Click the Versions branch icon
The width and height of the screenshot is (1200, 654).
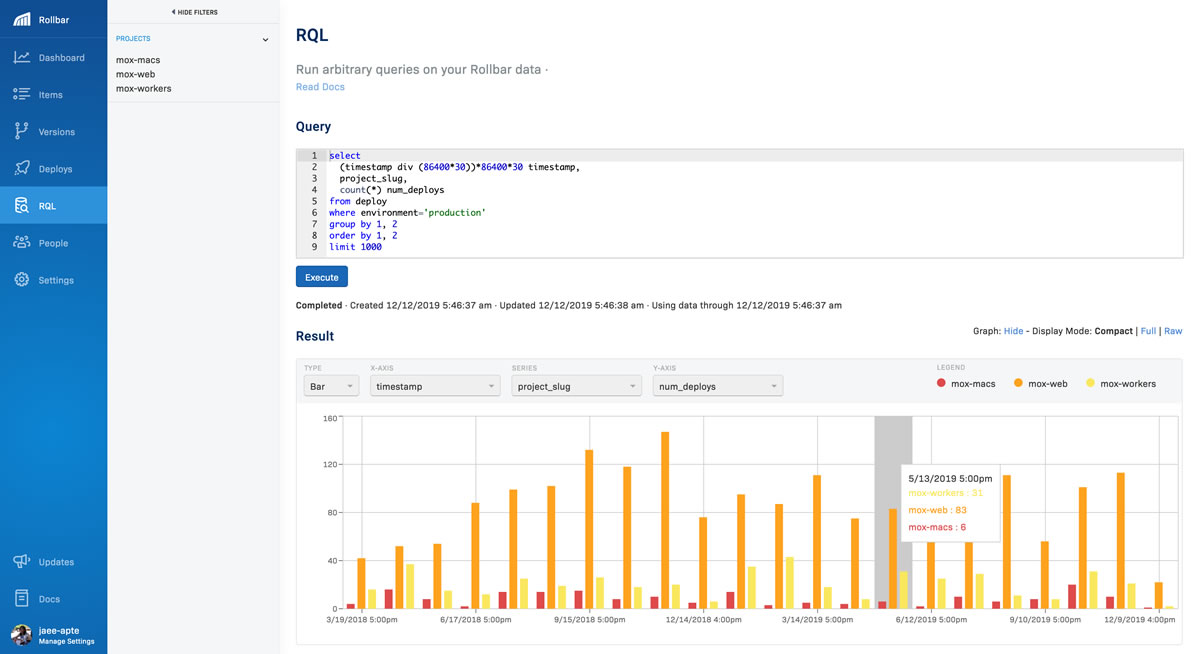coord(21,131)
